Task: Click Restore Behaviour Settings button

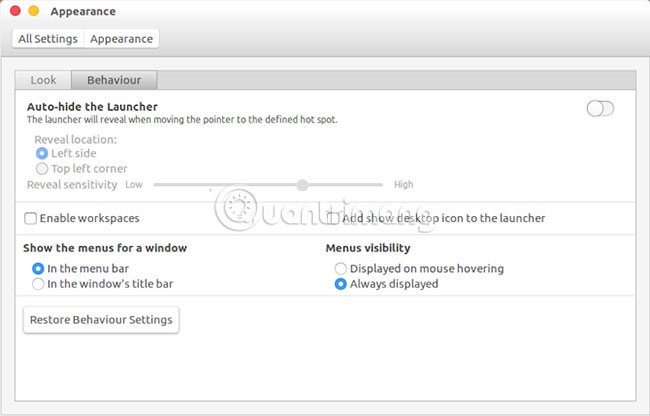Action: point(101,320)
